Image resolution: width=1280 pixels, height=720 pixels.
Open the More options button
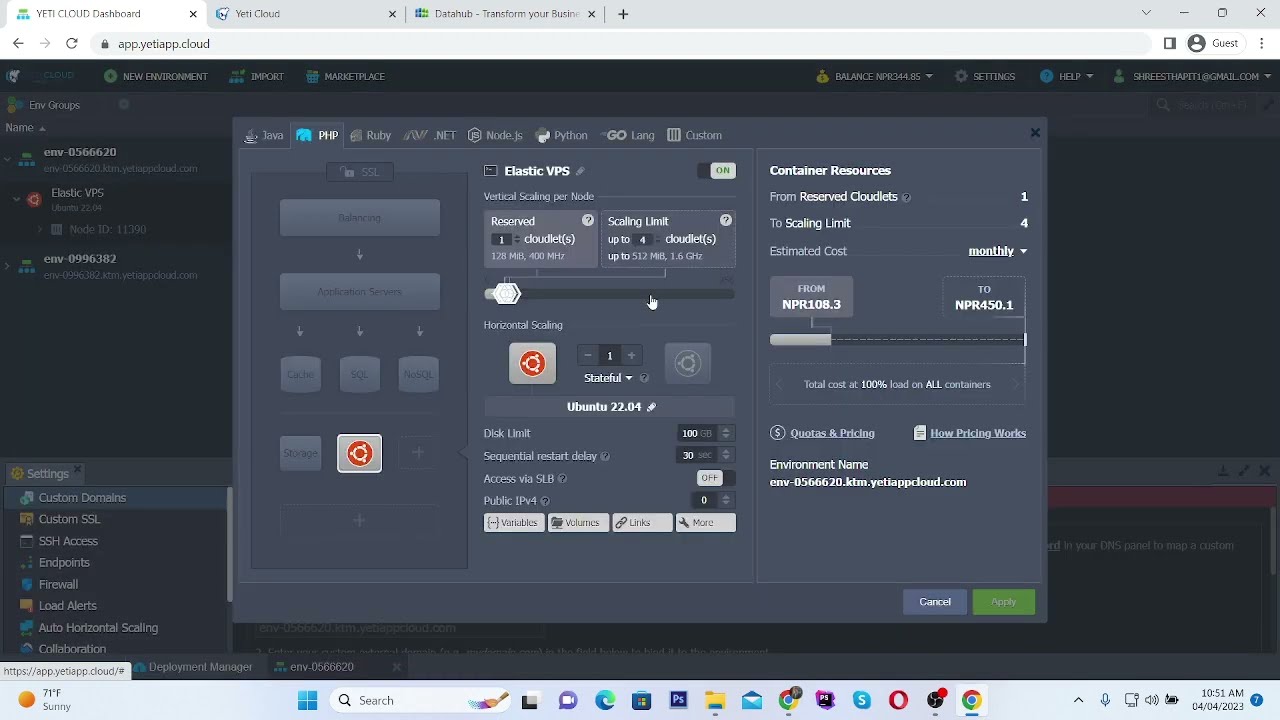(x=706, y=523)
